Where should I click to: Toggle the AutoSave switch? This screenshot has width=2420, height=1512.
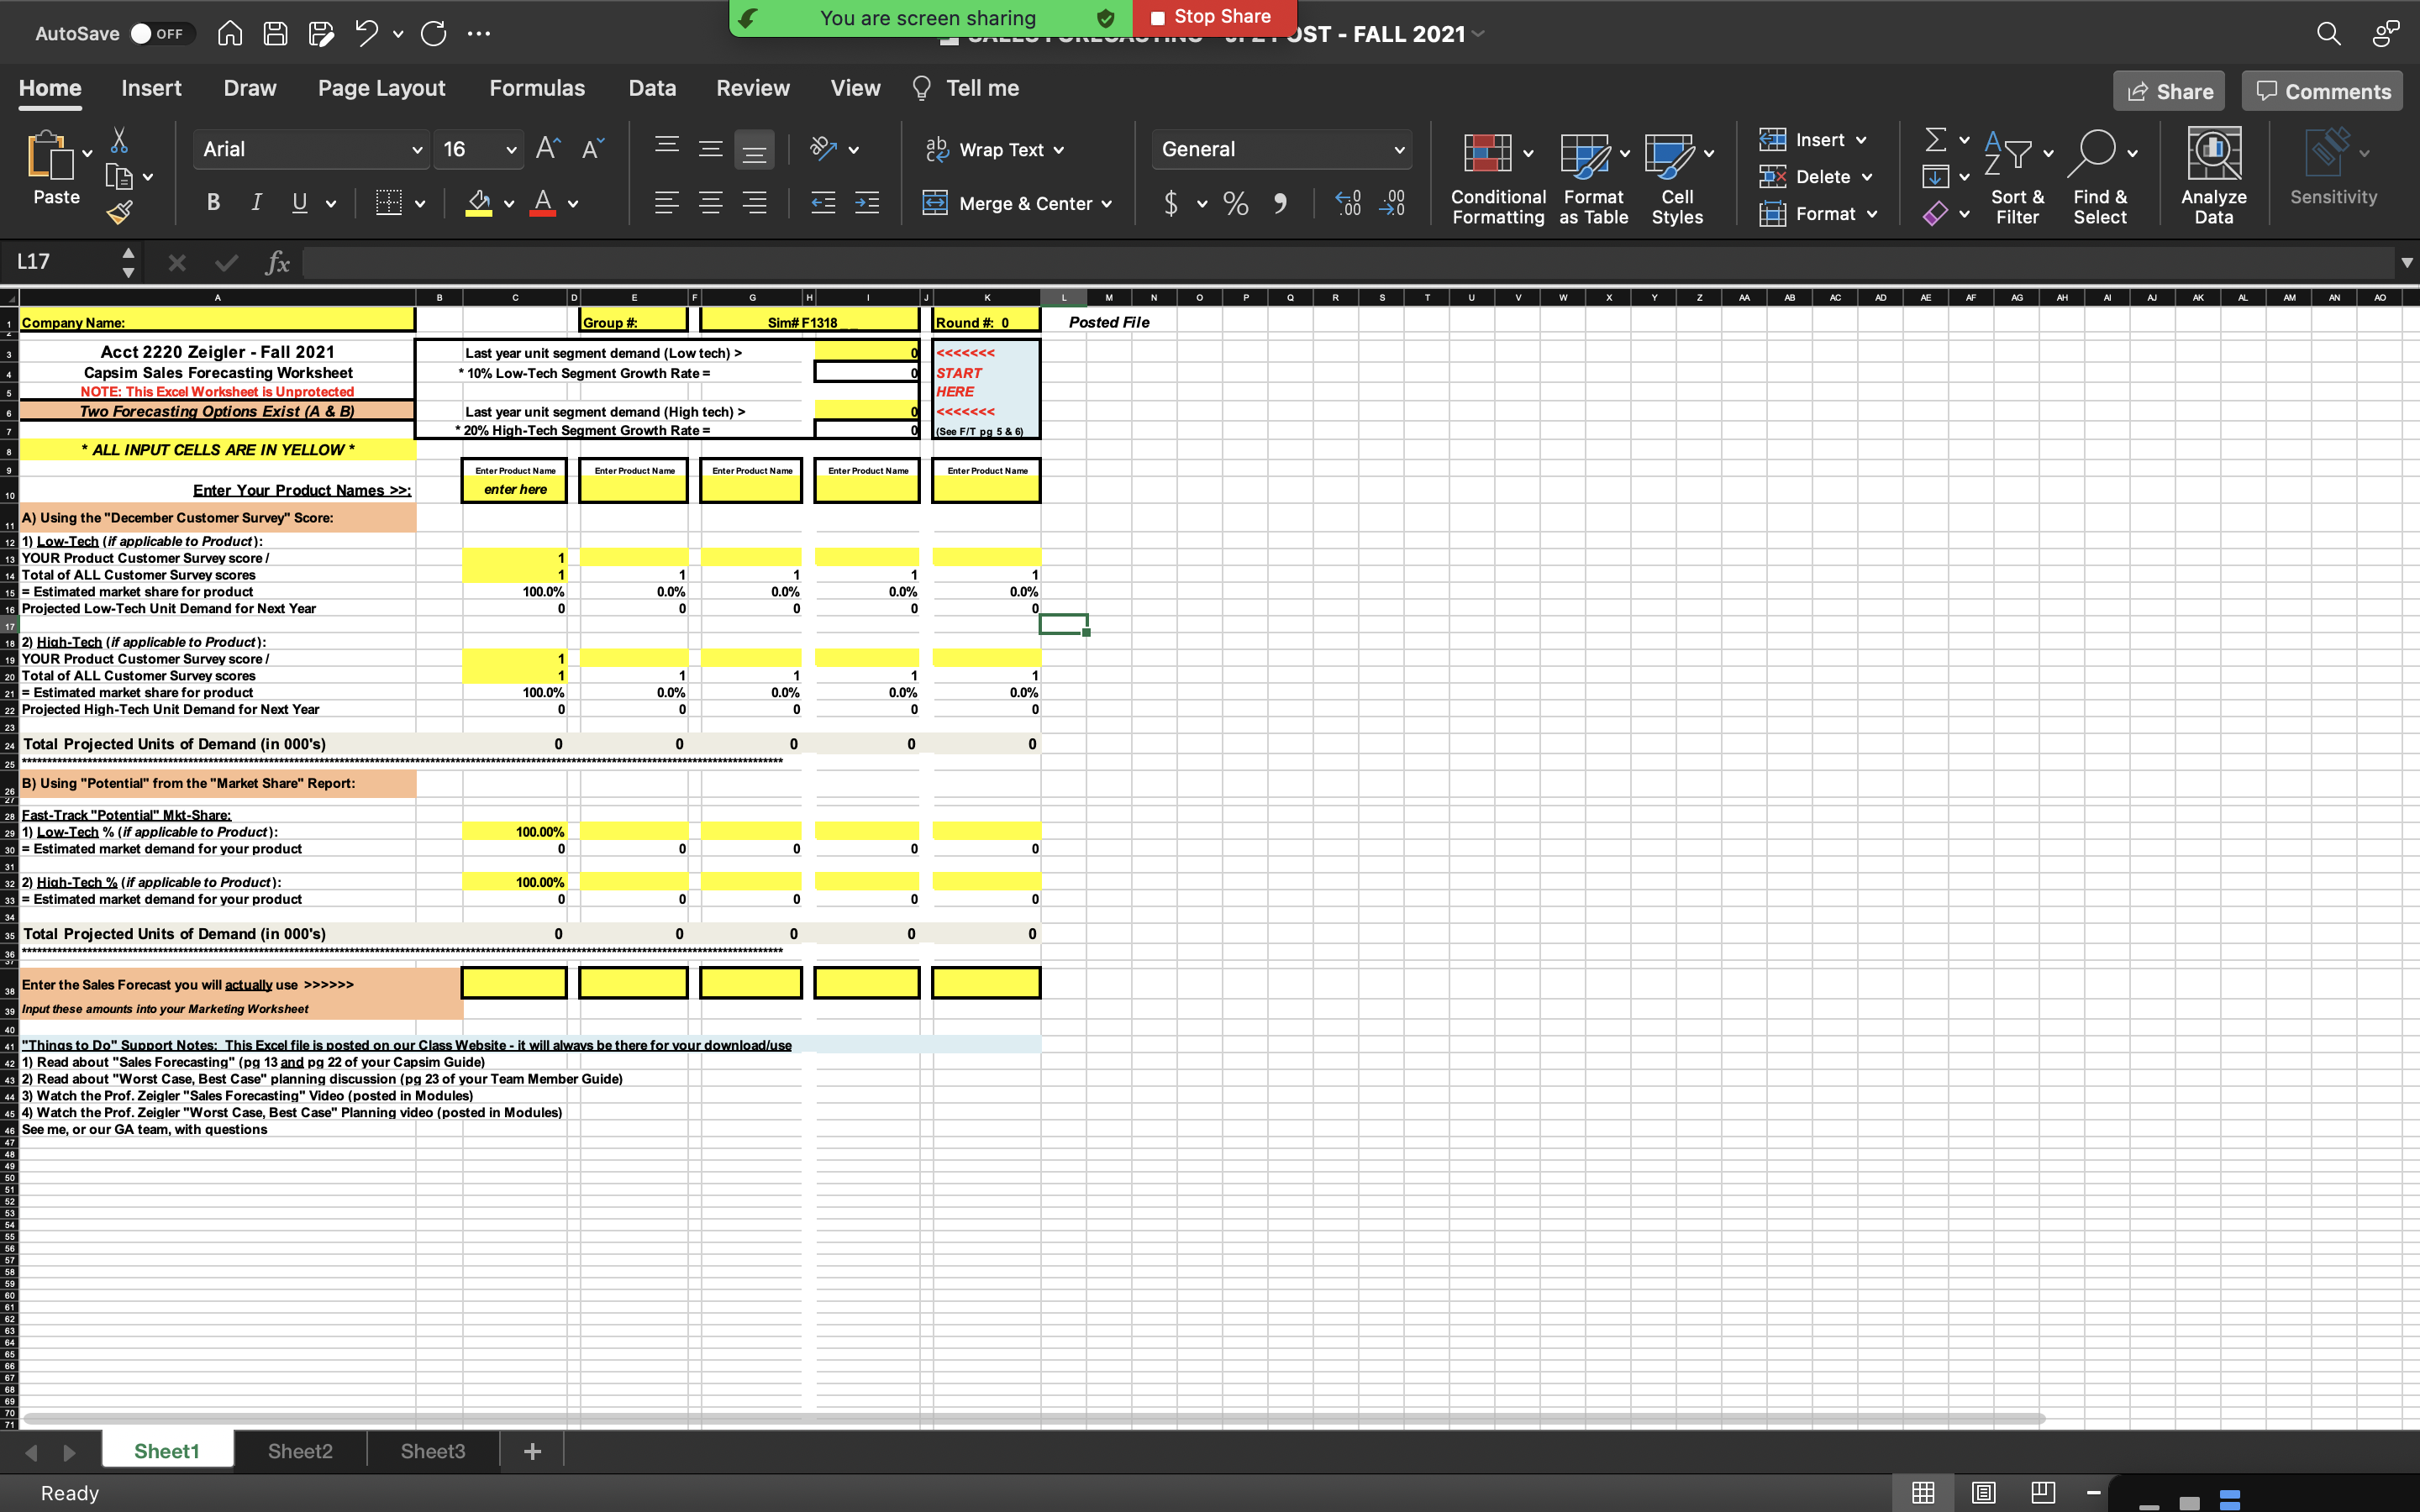tap(159, 34)
